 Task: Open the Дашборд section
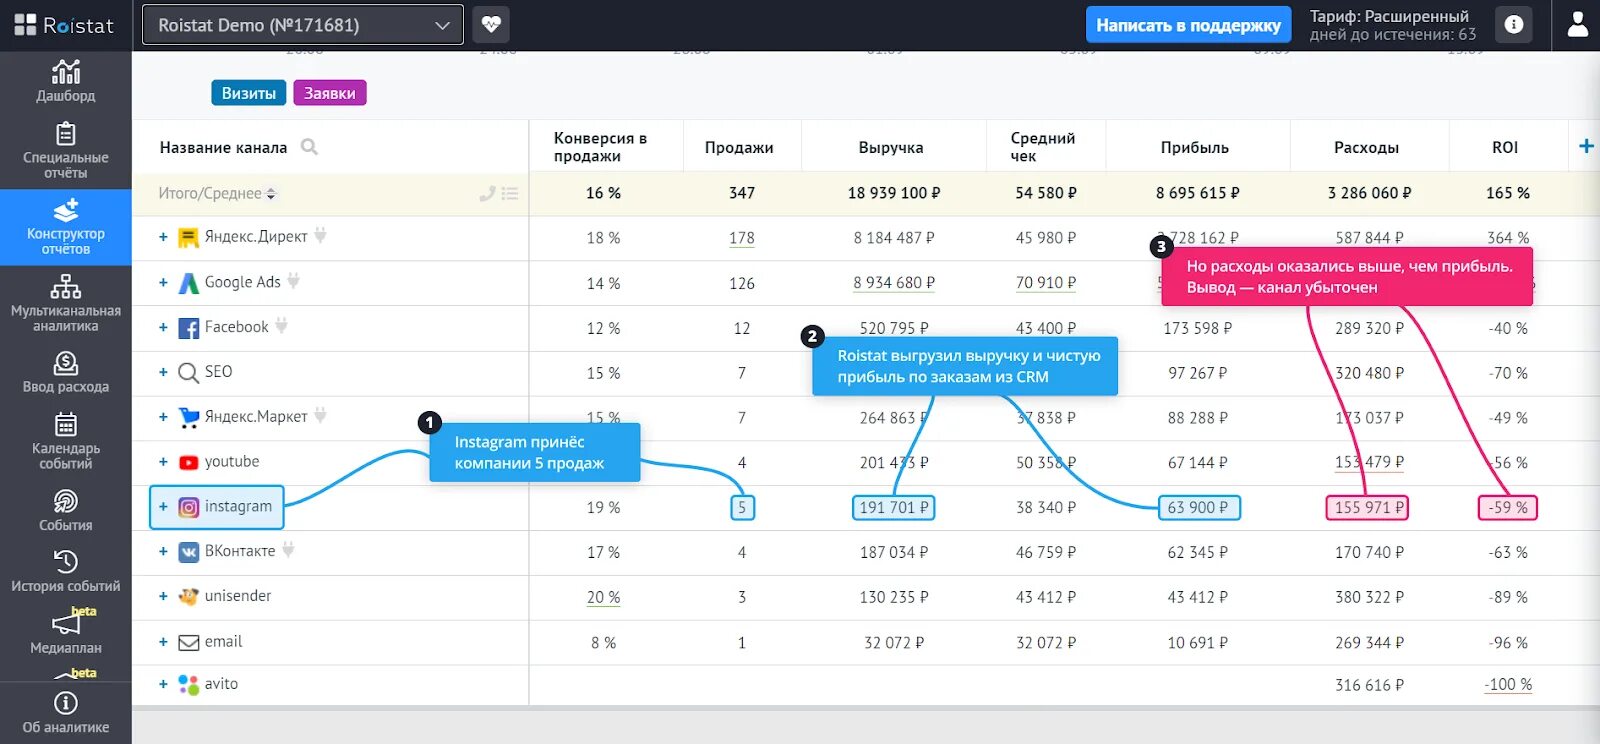pyautogui.click(x=66, y=81)
